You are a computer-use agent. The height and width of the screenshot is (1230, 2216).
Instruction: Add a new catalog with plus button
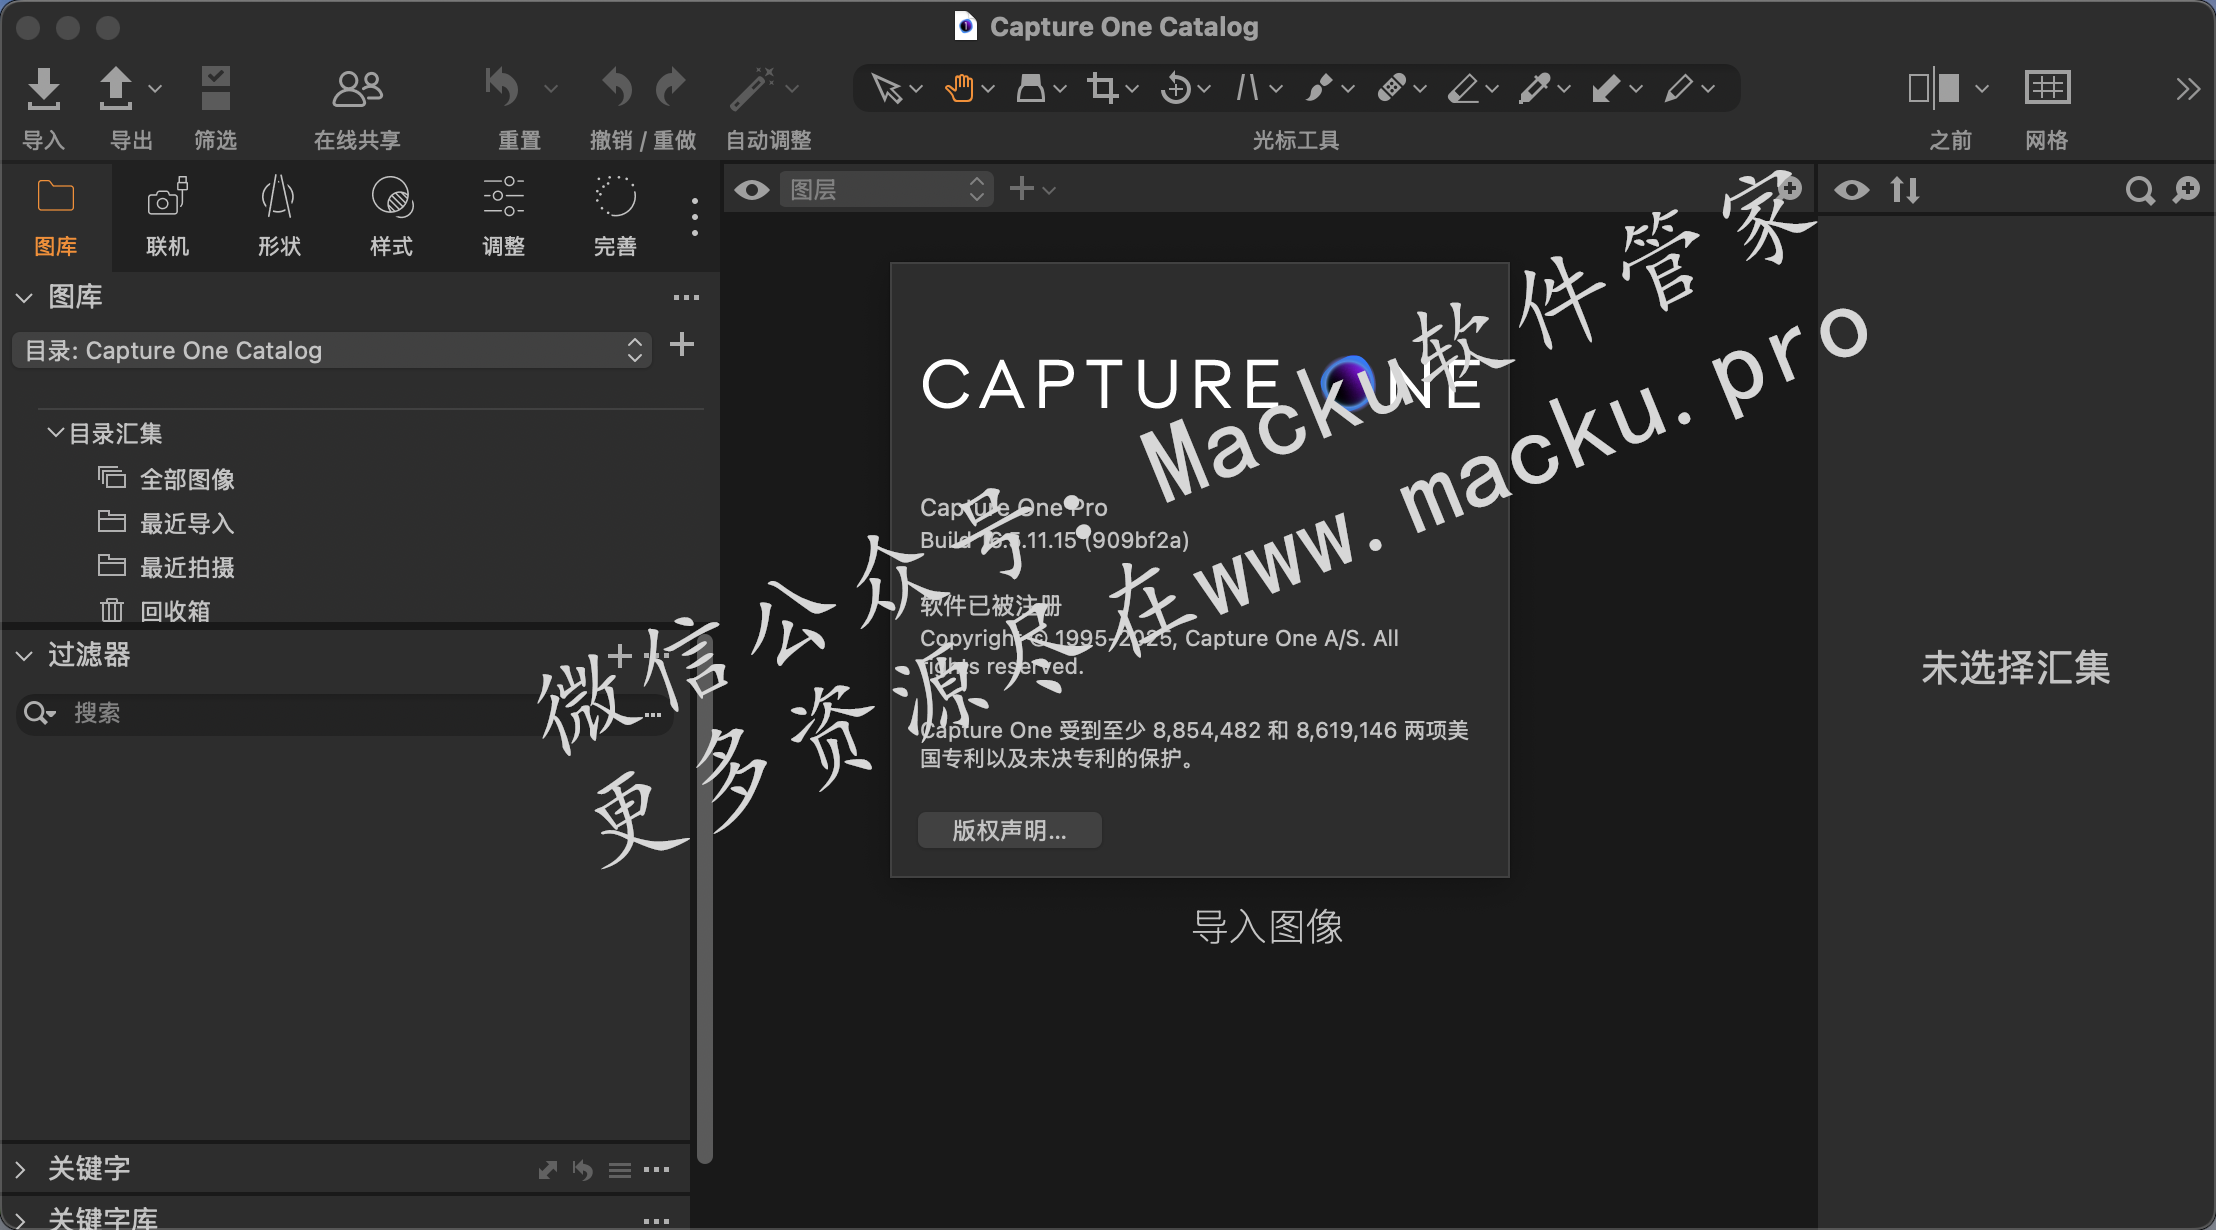[x=682, y=345]
